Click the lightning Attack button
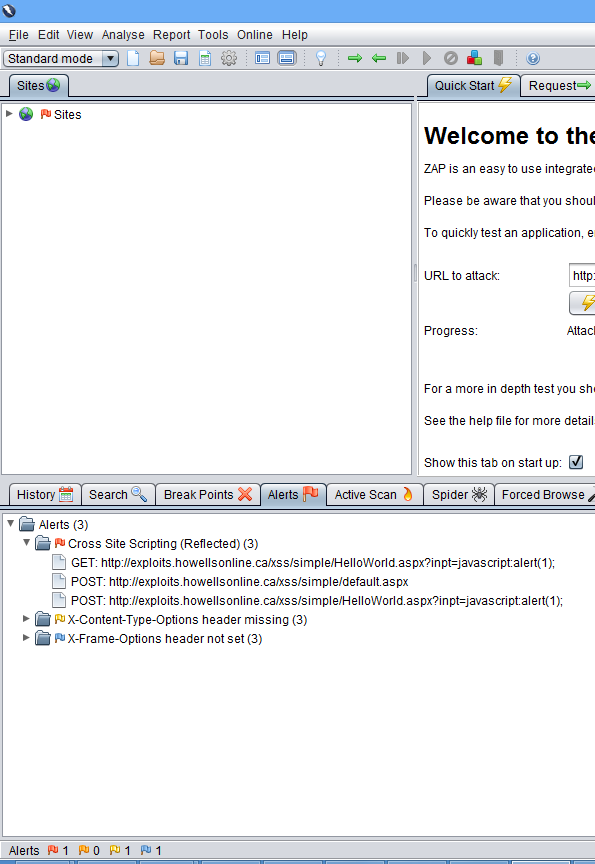This screenshot has width=595, height=864. click(x=582, y=303)
